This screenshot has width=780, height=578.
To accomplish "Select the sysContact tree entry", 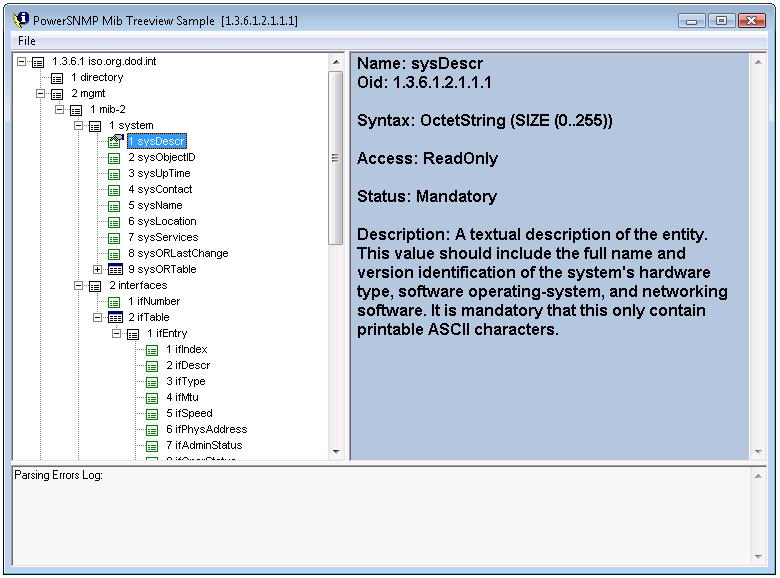I will coord(159,190).
